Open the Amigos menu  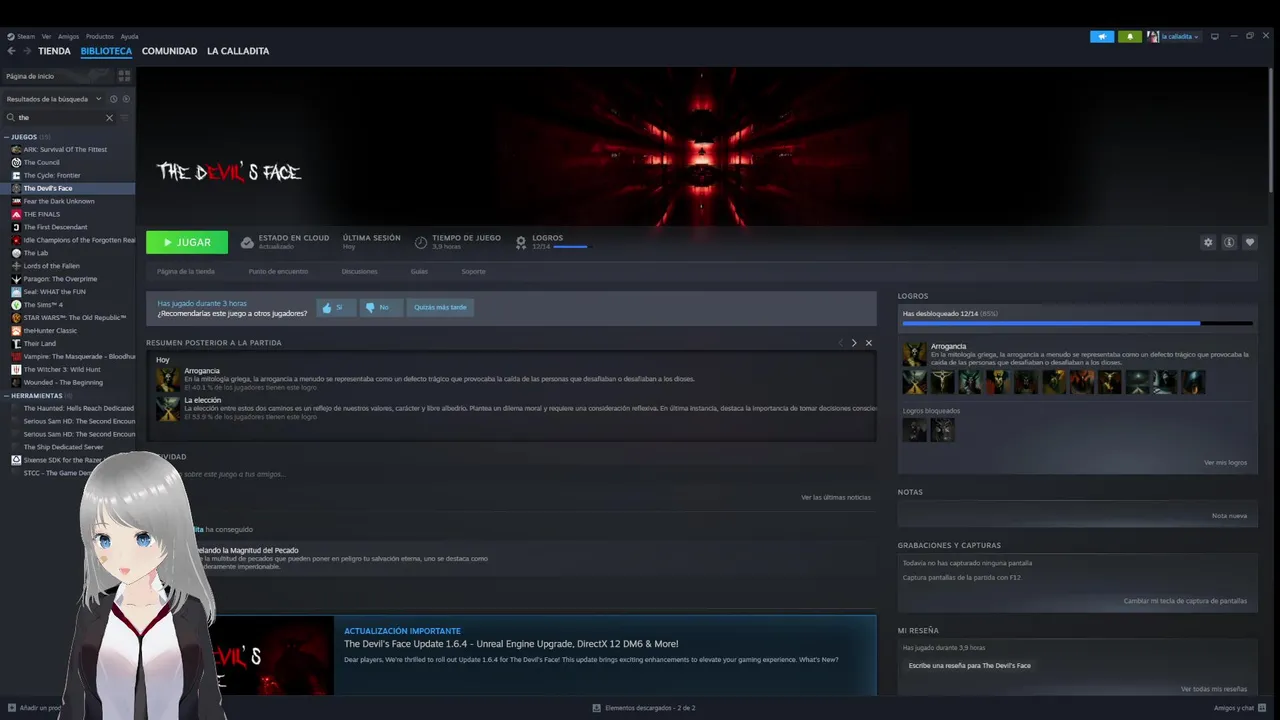[x=68, y=37]
